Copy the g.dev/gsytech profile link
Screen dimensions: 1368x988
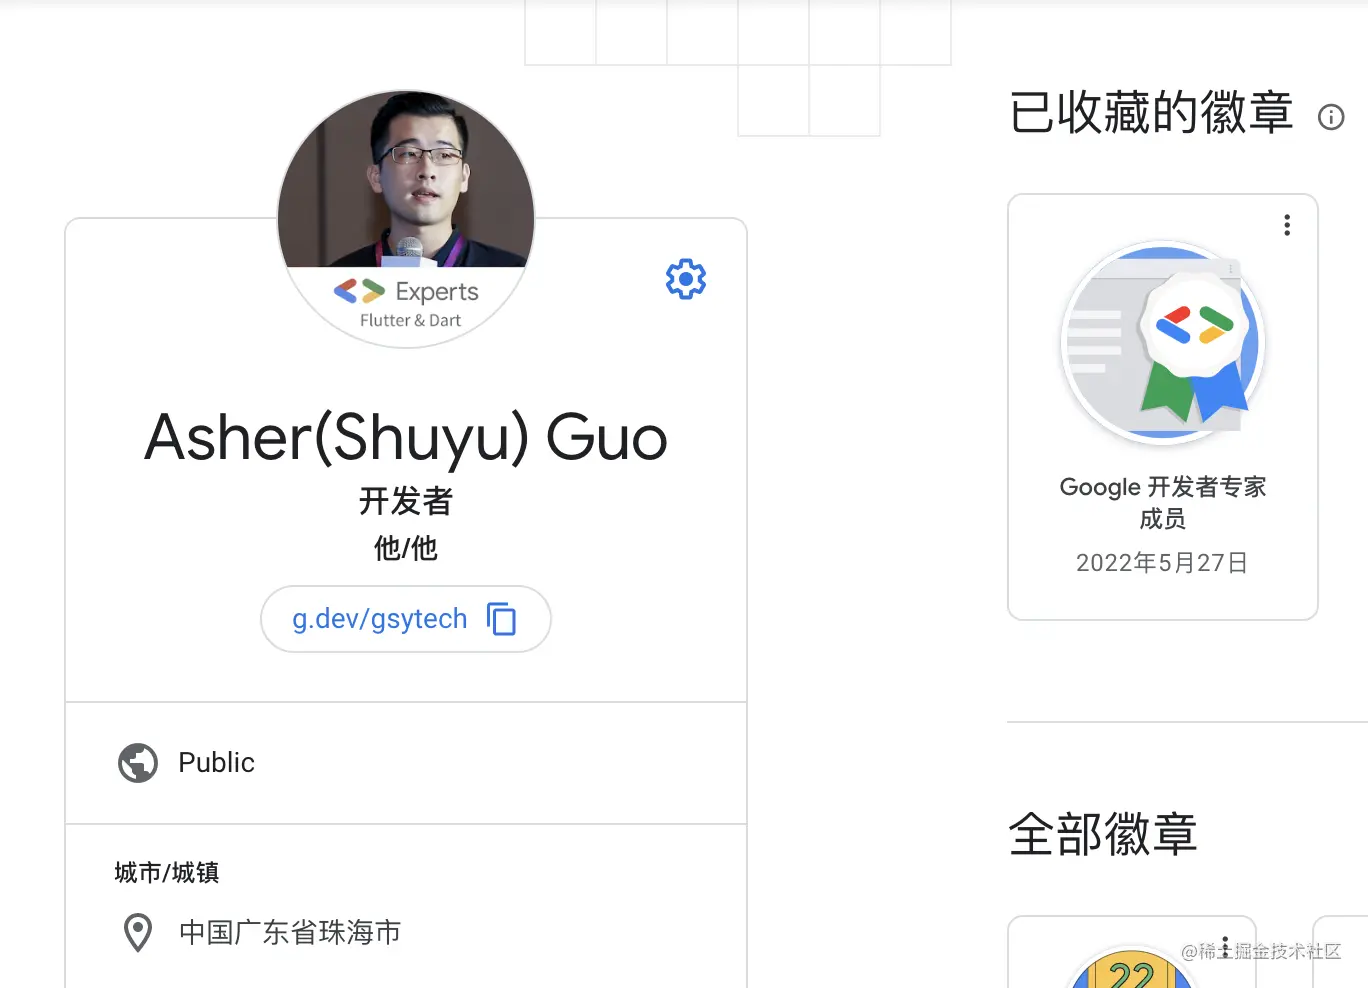click(501, 619)
